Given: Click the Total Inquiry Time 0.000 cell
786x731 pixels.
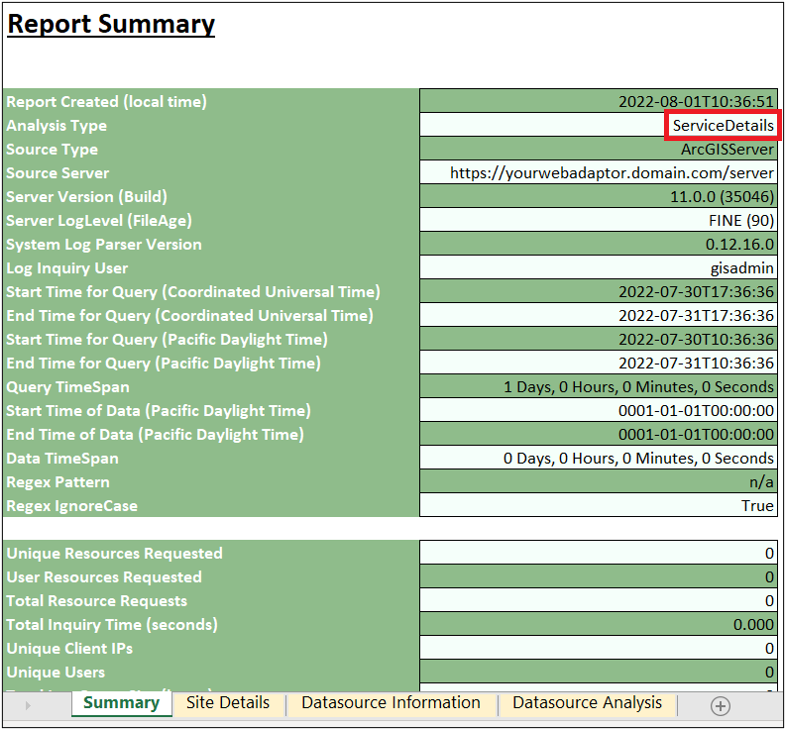Looking at the screenshot, I should pos(598,625).
